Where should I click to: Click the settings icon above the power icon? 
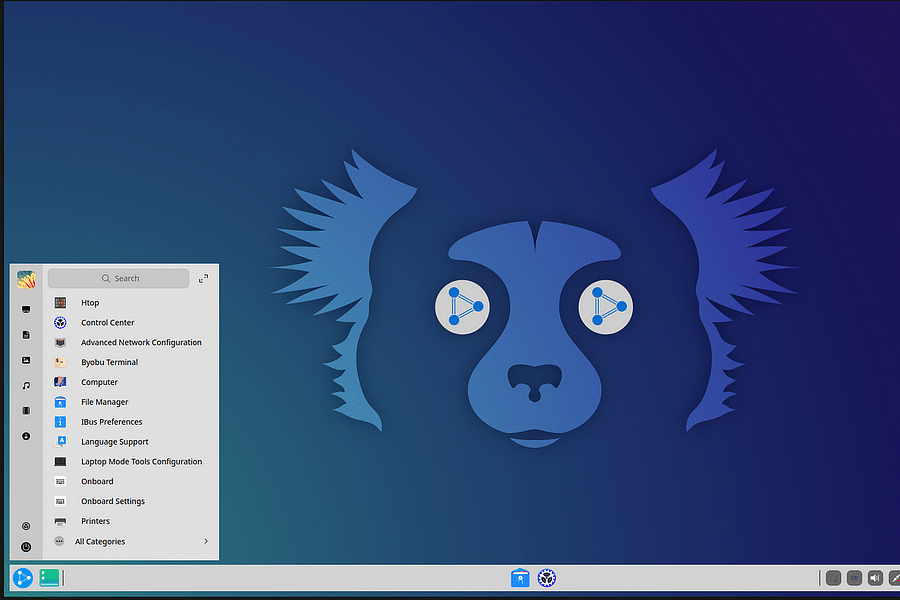pyautogui.click(x=25, y=525)
